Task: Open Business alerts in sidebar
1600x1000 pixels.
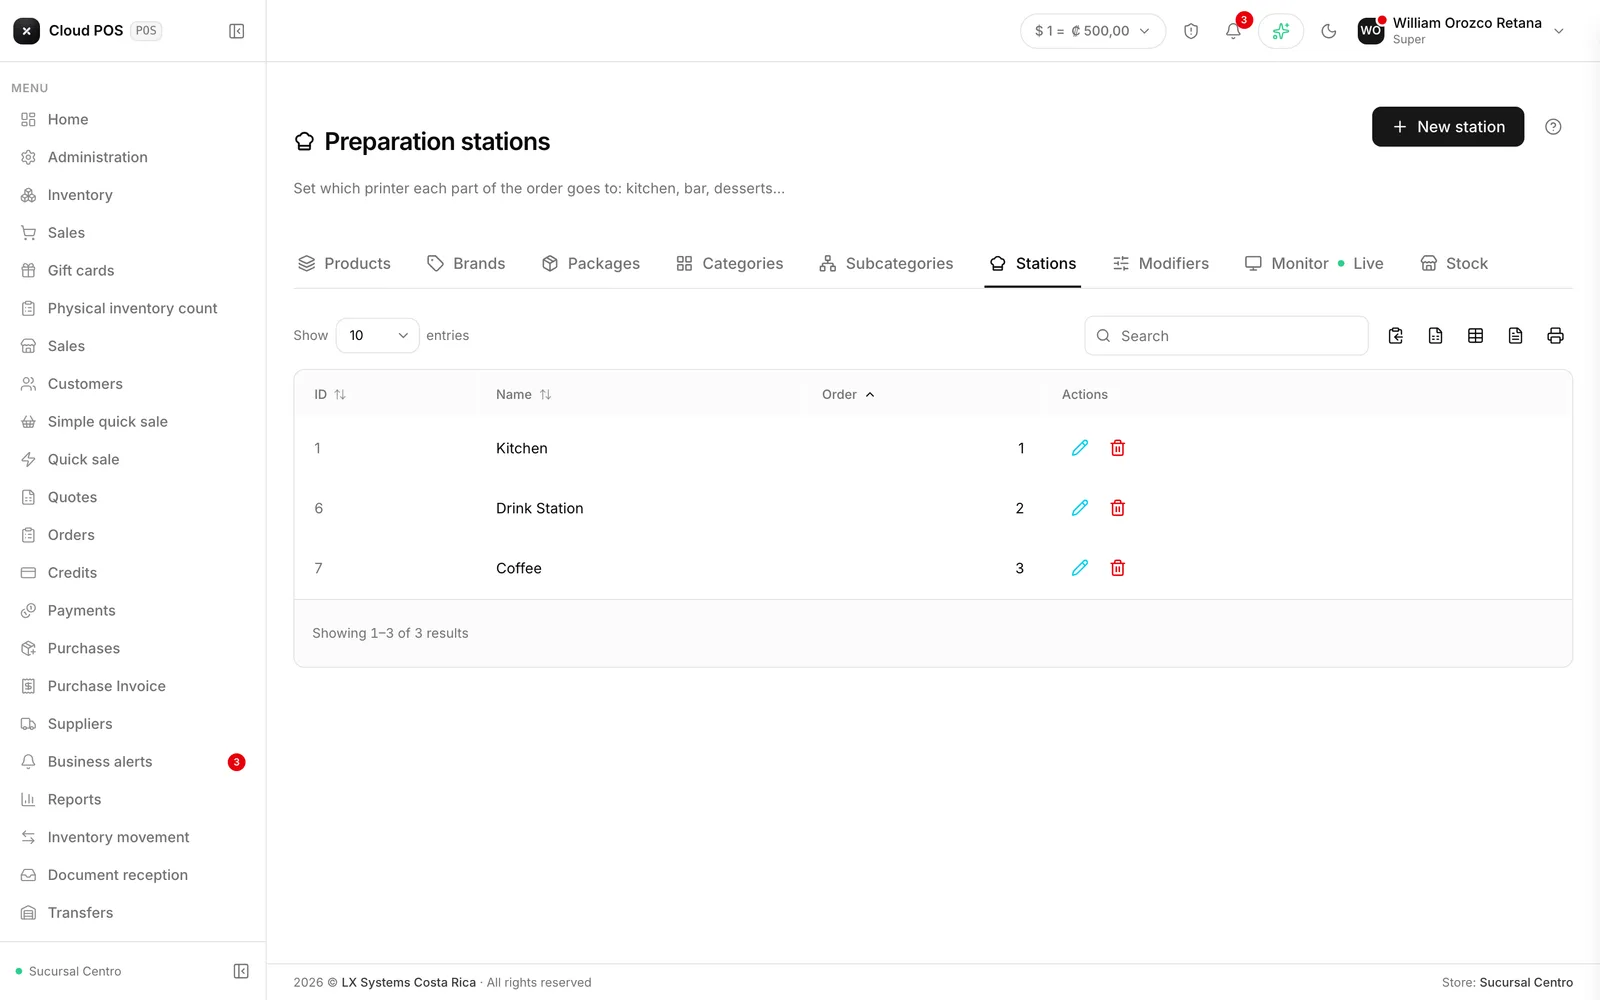Action: [x=132, y=762]
